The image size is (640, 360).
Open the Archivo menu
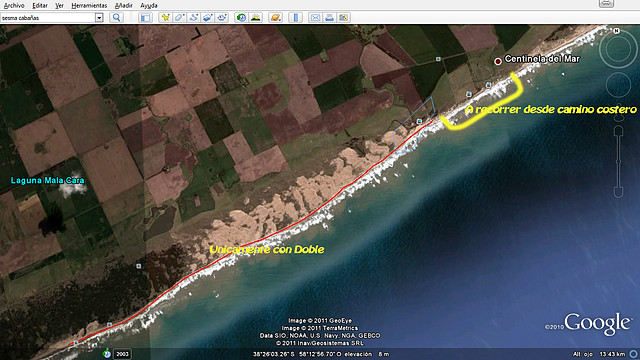point(14,5)
